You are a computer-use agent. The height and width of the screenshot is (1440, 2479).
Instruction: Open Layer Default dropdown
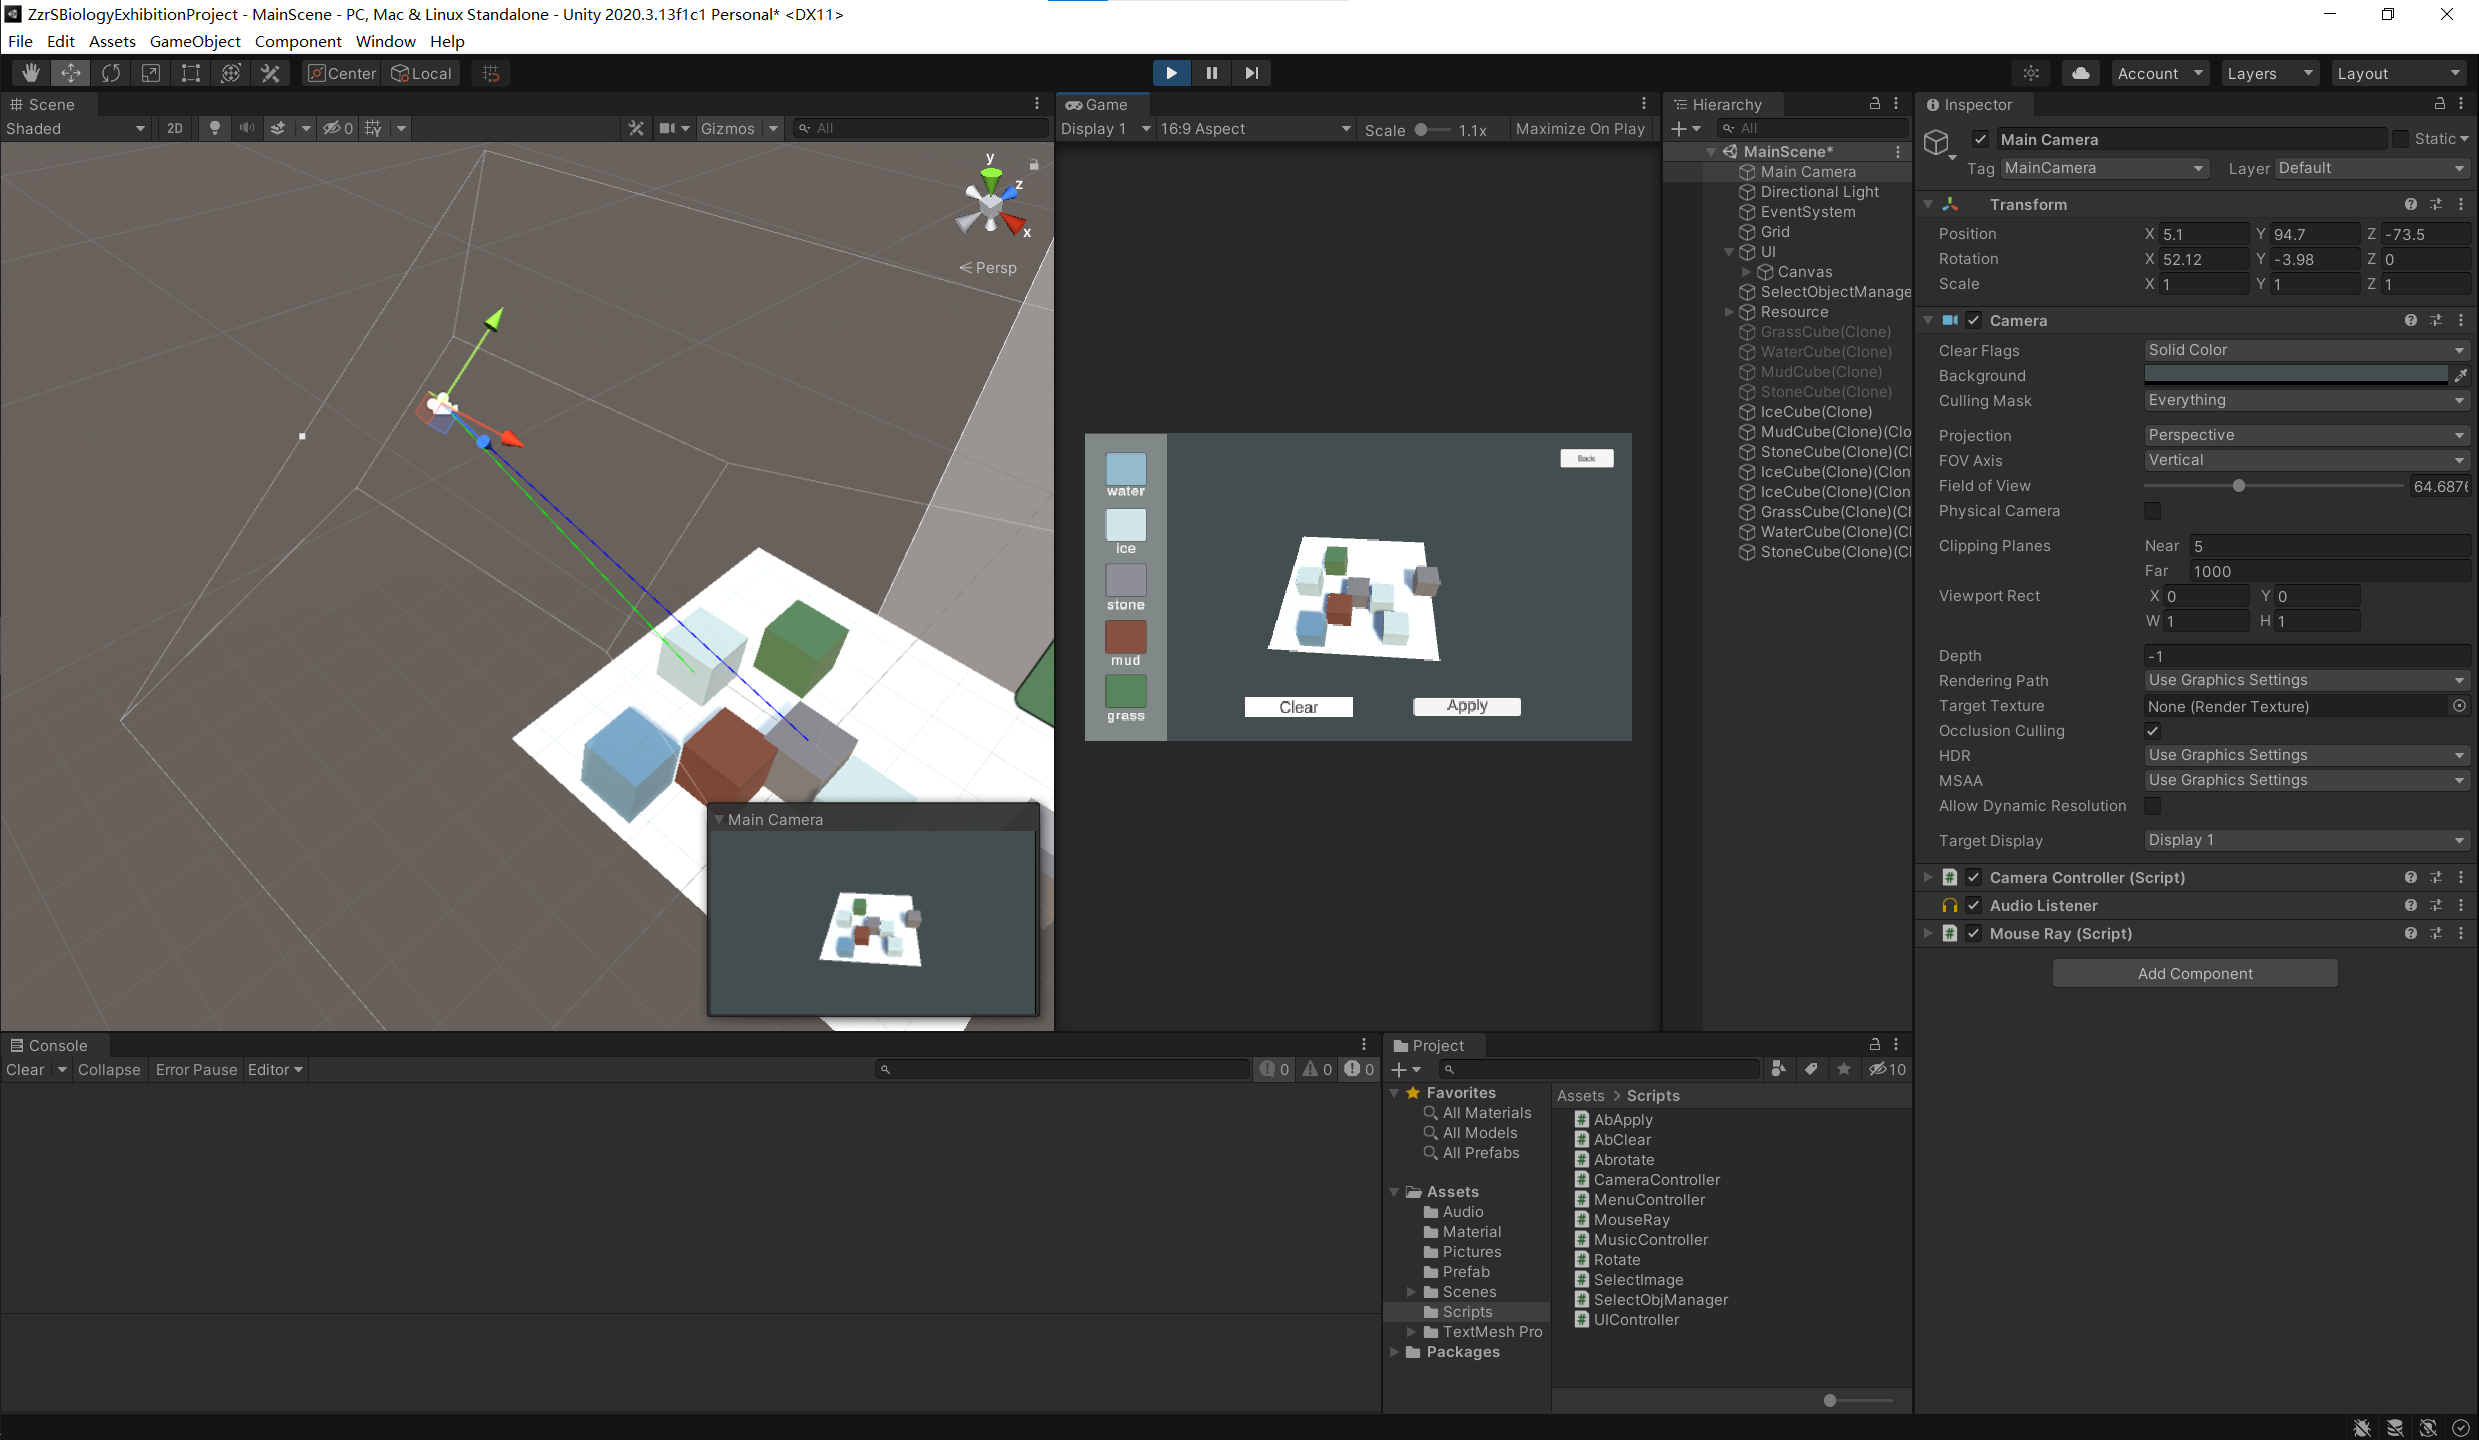[x=2373, y=168]
